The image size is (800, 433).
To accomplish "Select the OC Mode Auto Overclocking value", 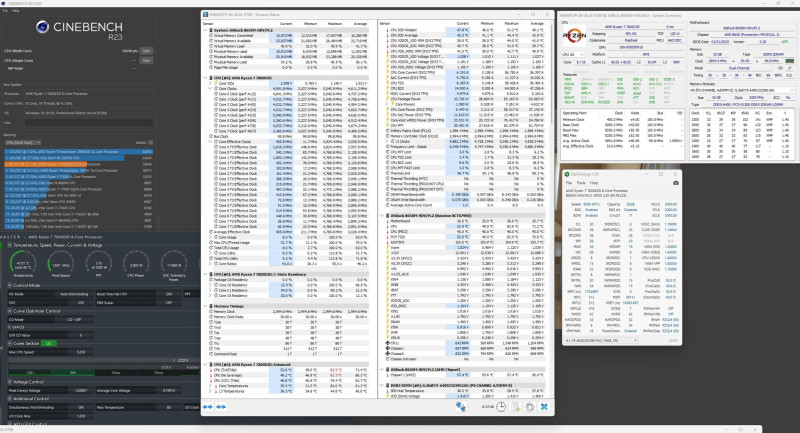I will [x=74, y=294].
